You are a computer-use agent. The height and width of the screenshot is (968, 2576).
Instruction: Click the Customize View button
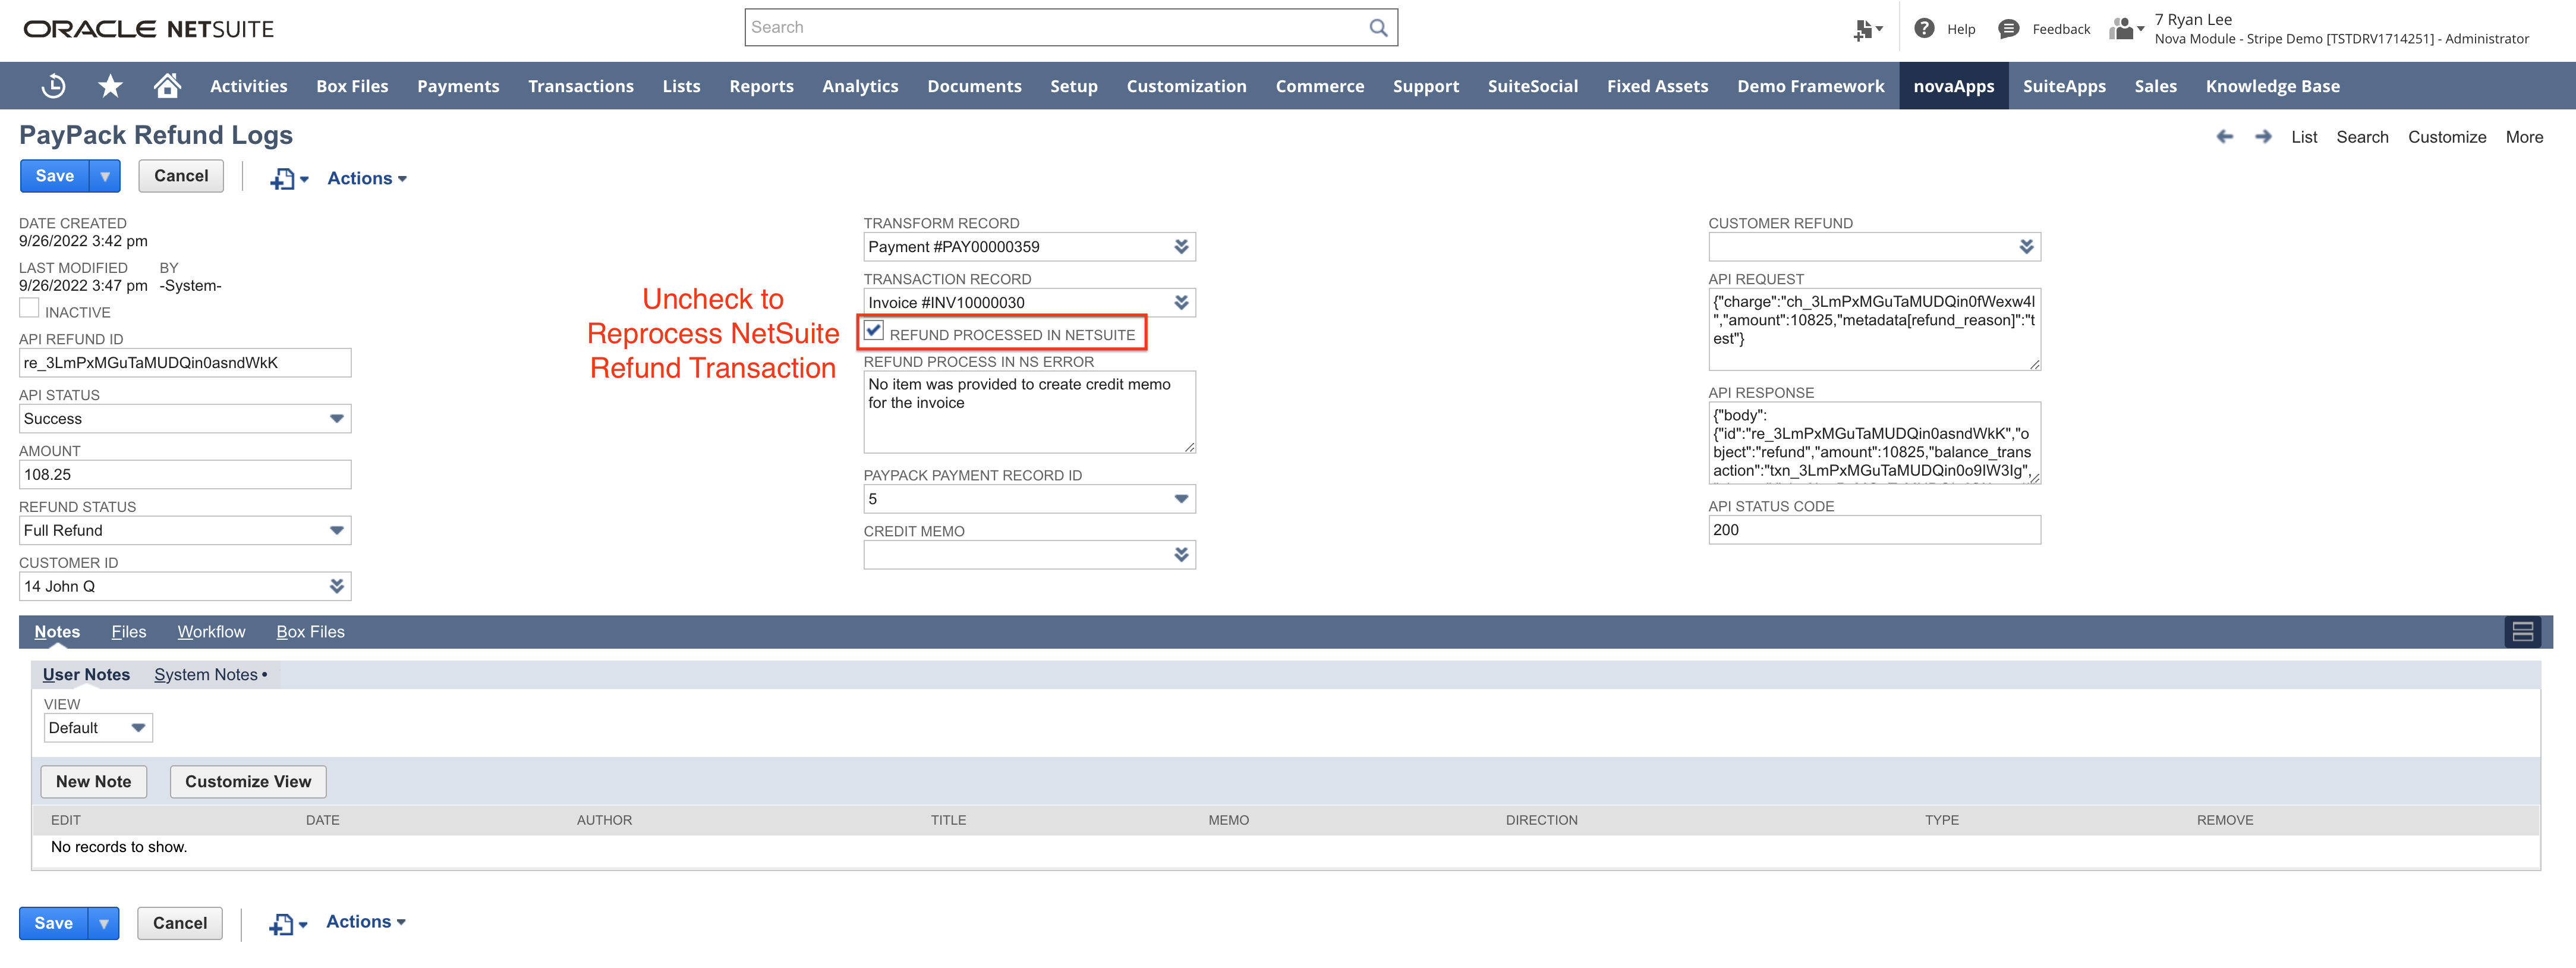pos(248,782)
